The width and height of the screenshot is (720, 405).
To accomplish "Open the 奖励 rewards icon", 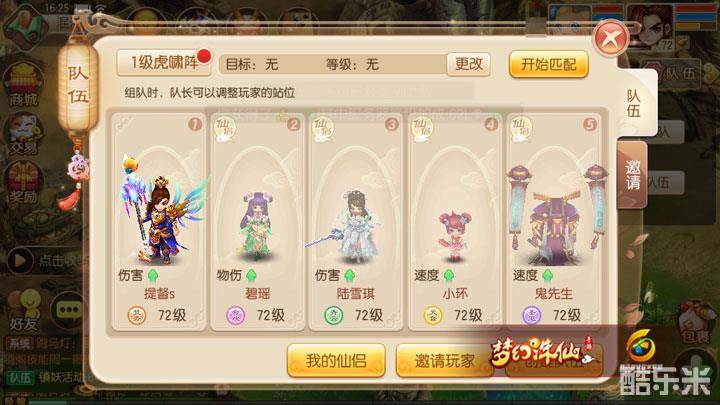I will click(x=23, y=184).
